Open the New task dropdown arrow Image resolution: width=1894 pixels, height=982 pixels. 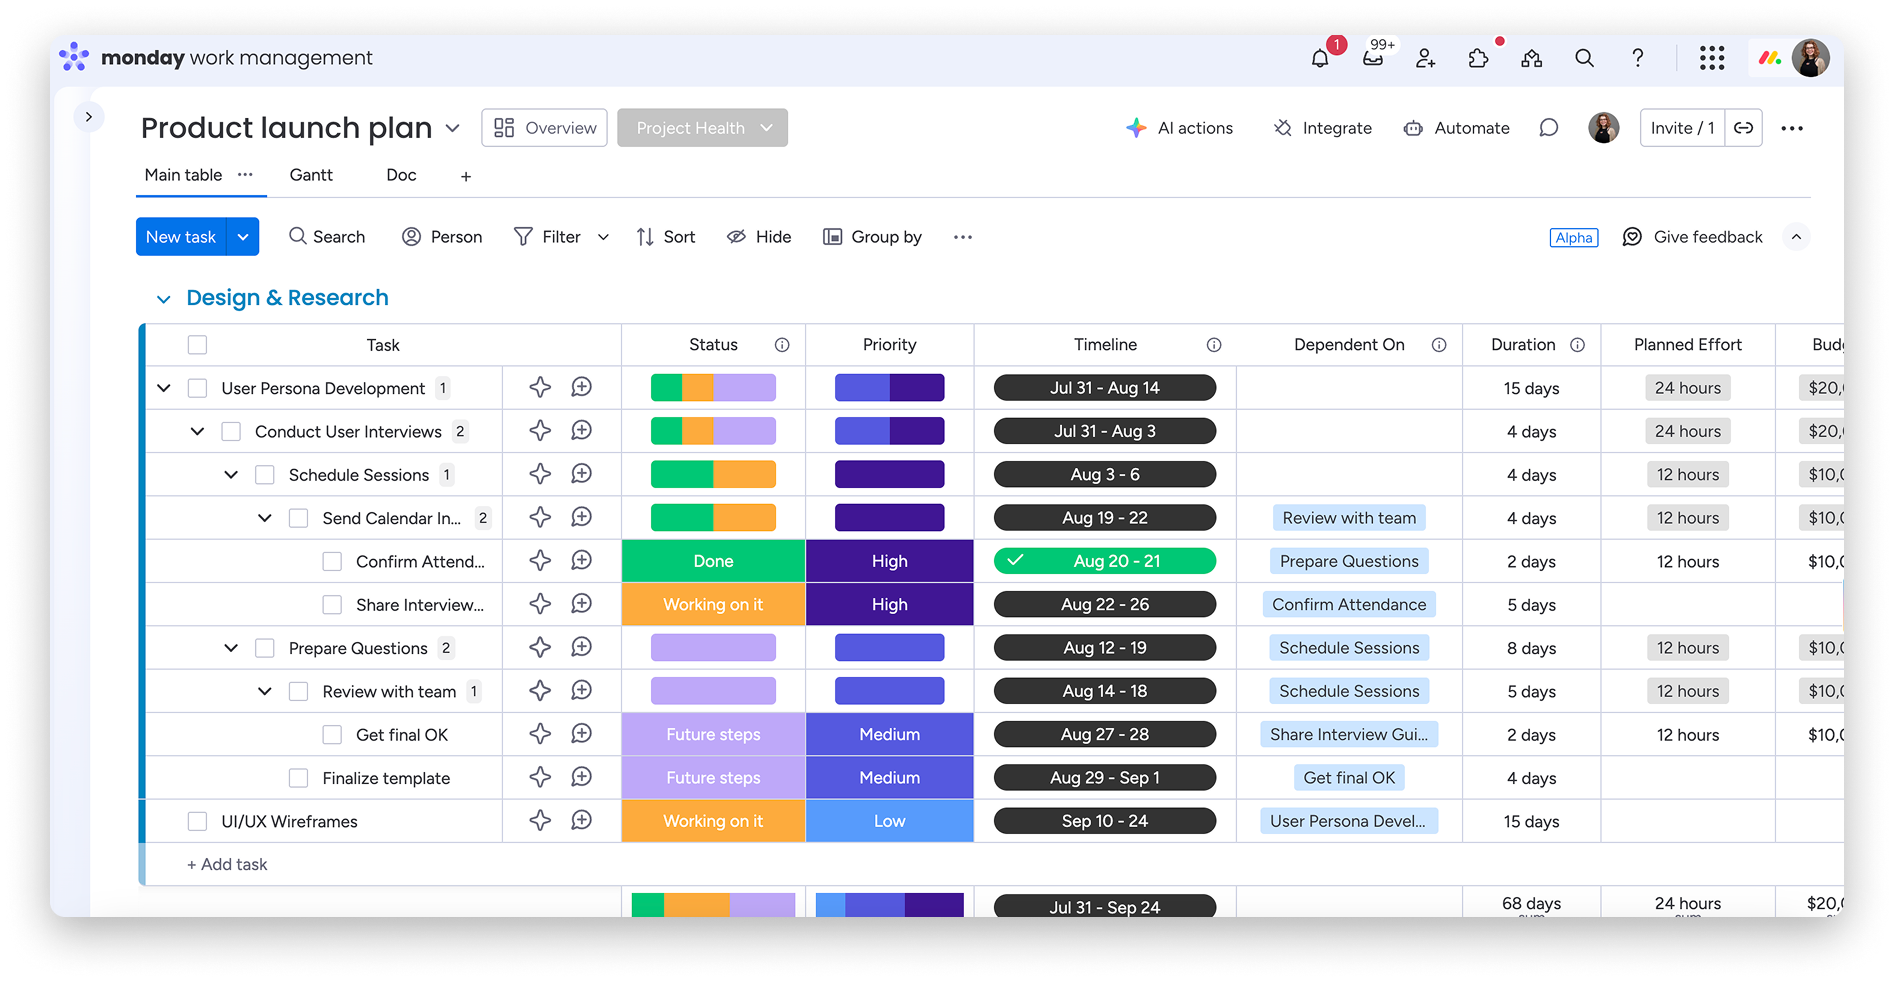point(243,237)
